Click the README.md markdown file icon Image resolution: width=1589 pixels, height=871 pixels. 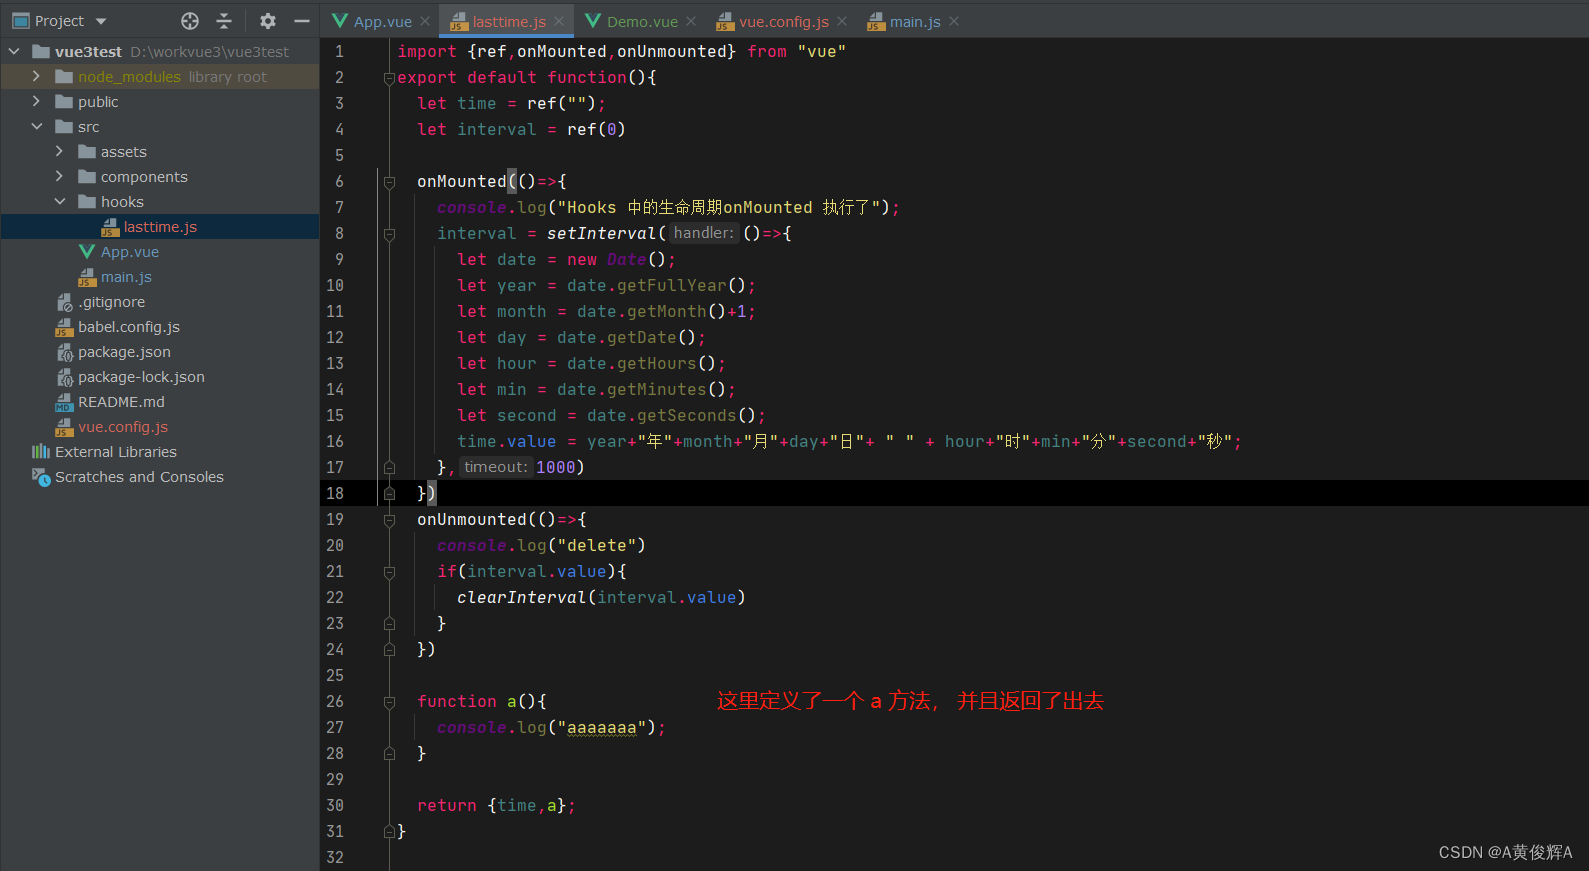click(x=64, y=402)
